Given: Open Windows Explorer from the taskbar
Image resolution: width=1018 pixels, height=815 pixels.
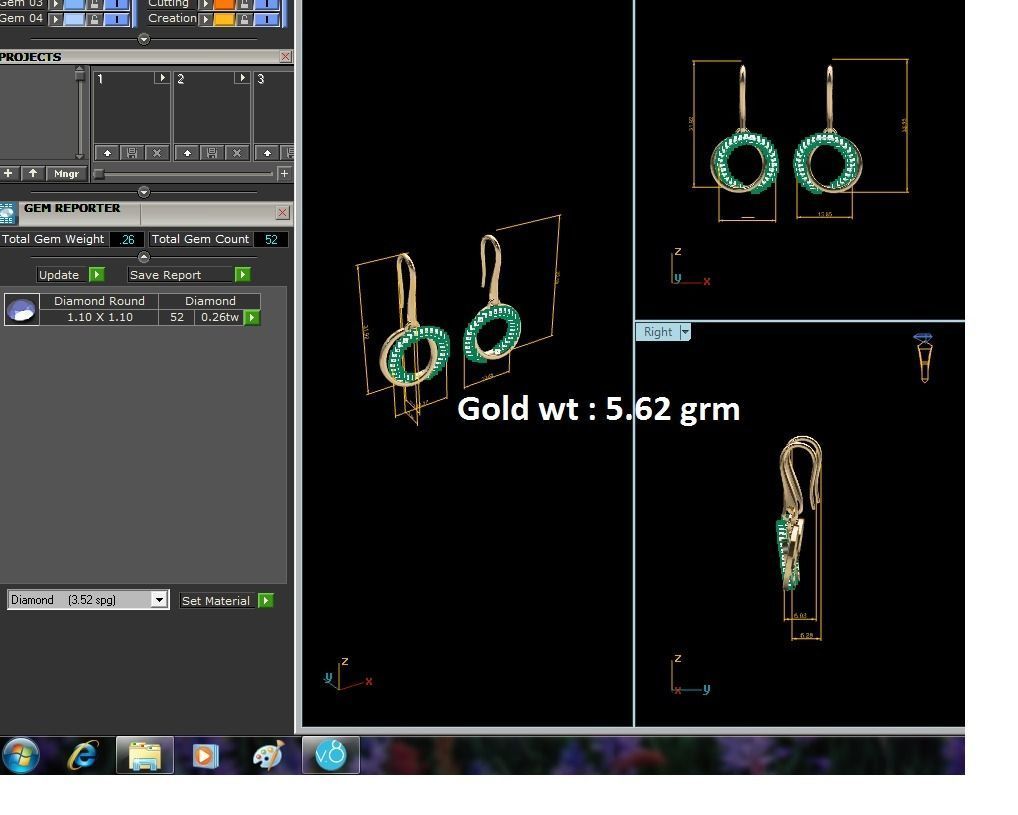Looking at the screenshot, I should [145, 755].
